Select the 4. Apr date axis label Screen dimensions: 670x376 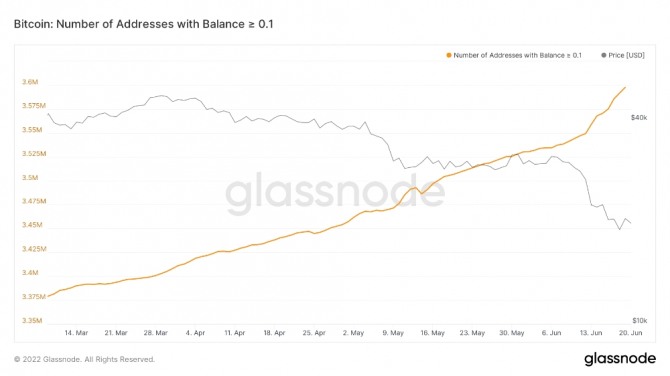coord(195,333)
